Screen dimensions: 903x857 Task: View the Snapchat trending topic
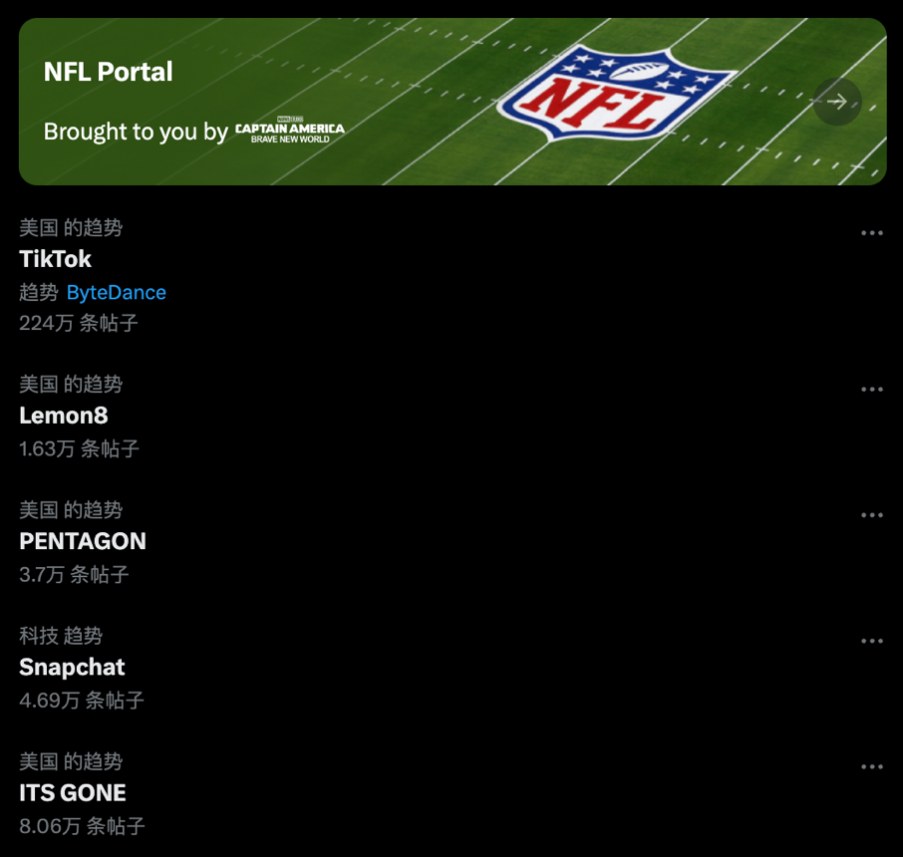[72, 667]
